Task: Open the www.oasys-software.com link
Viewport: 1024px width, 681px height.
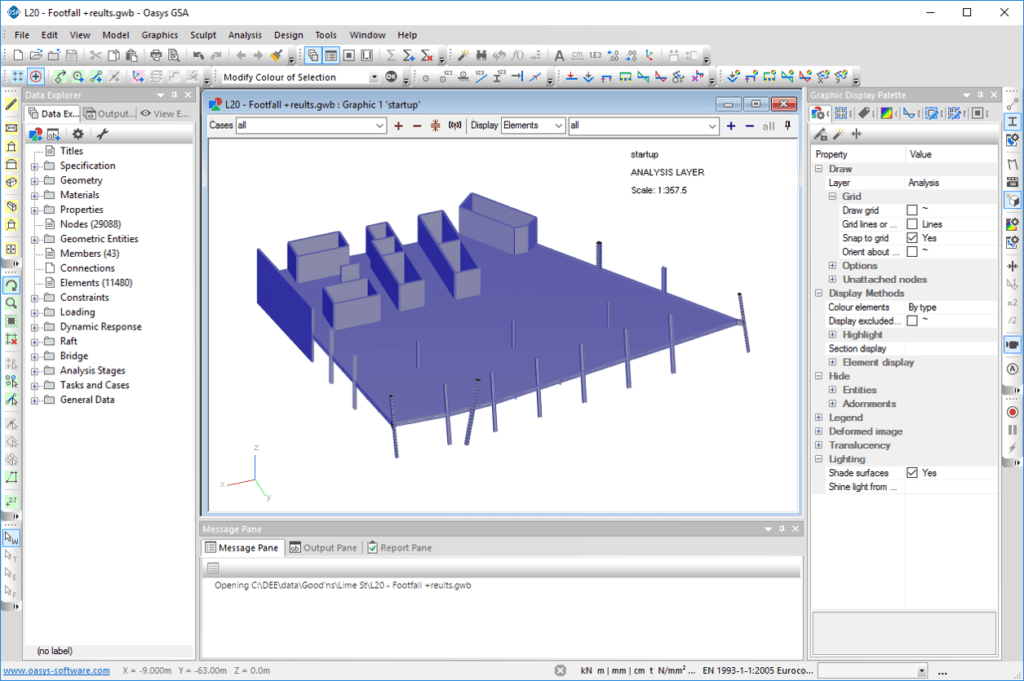Action: [x=57, y=671]
